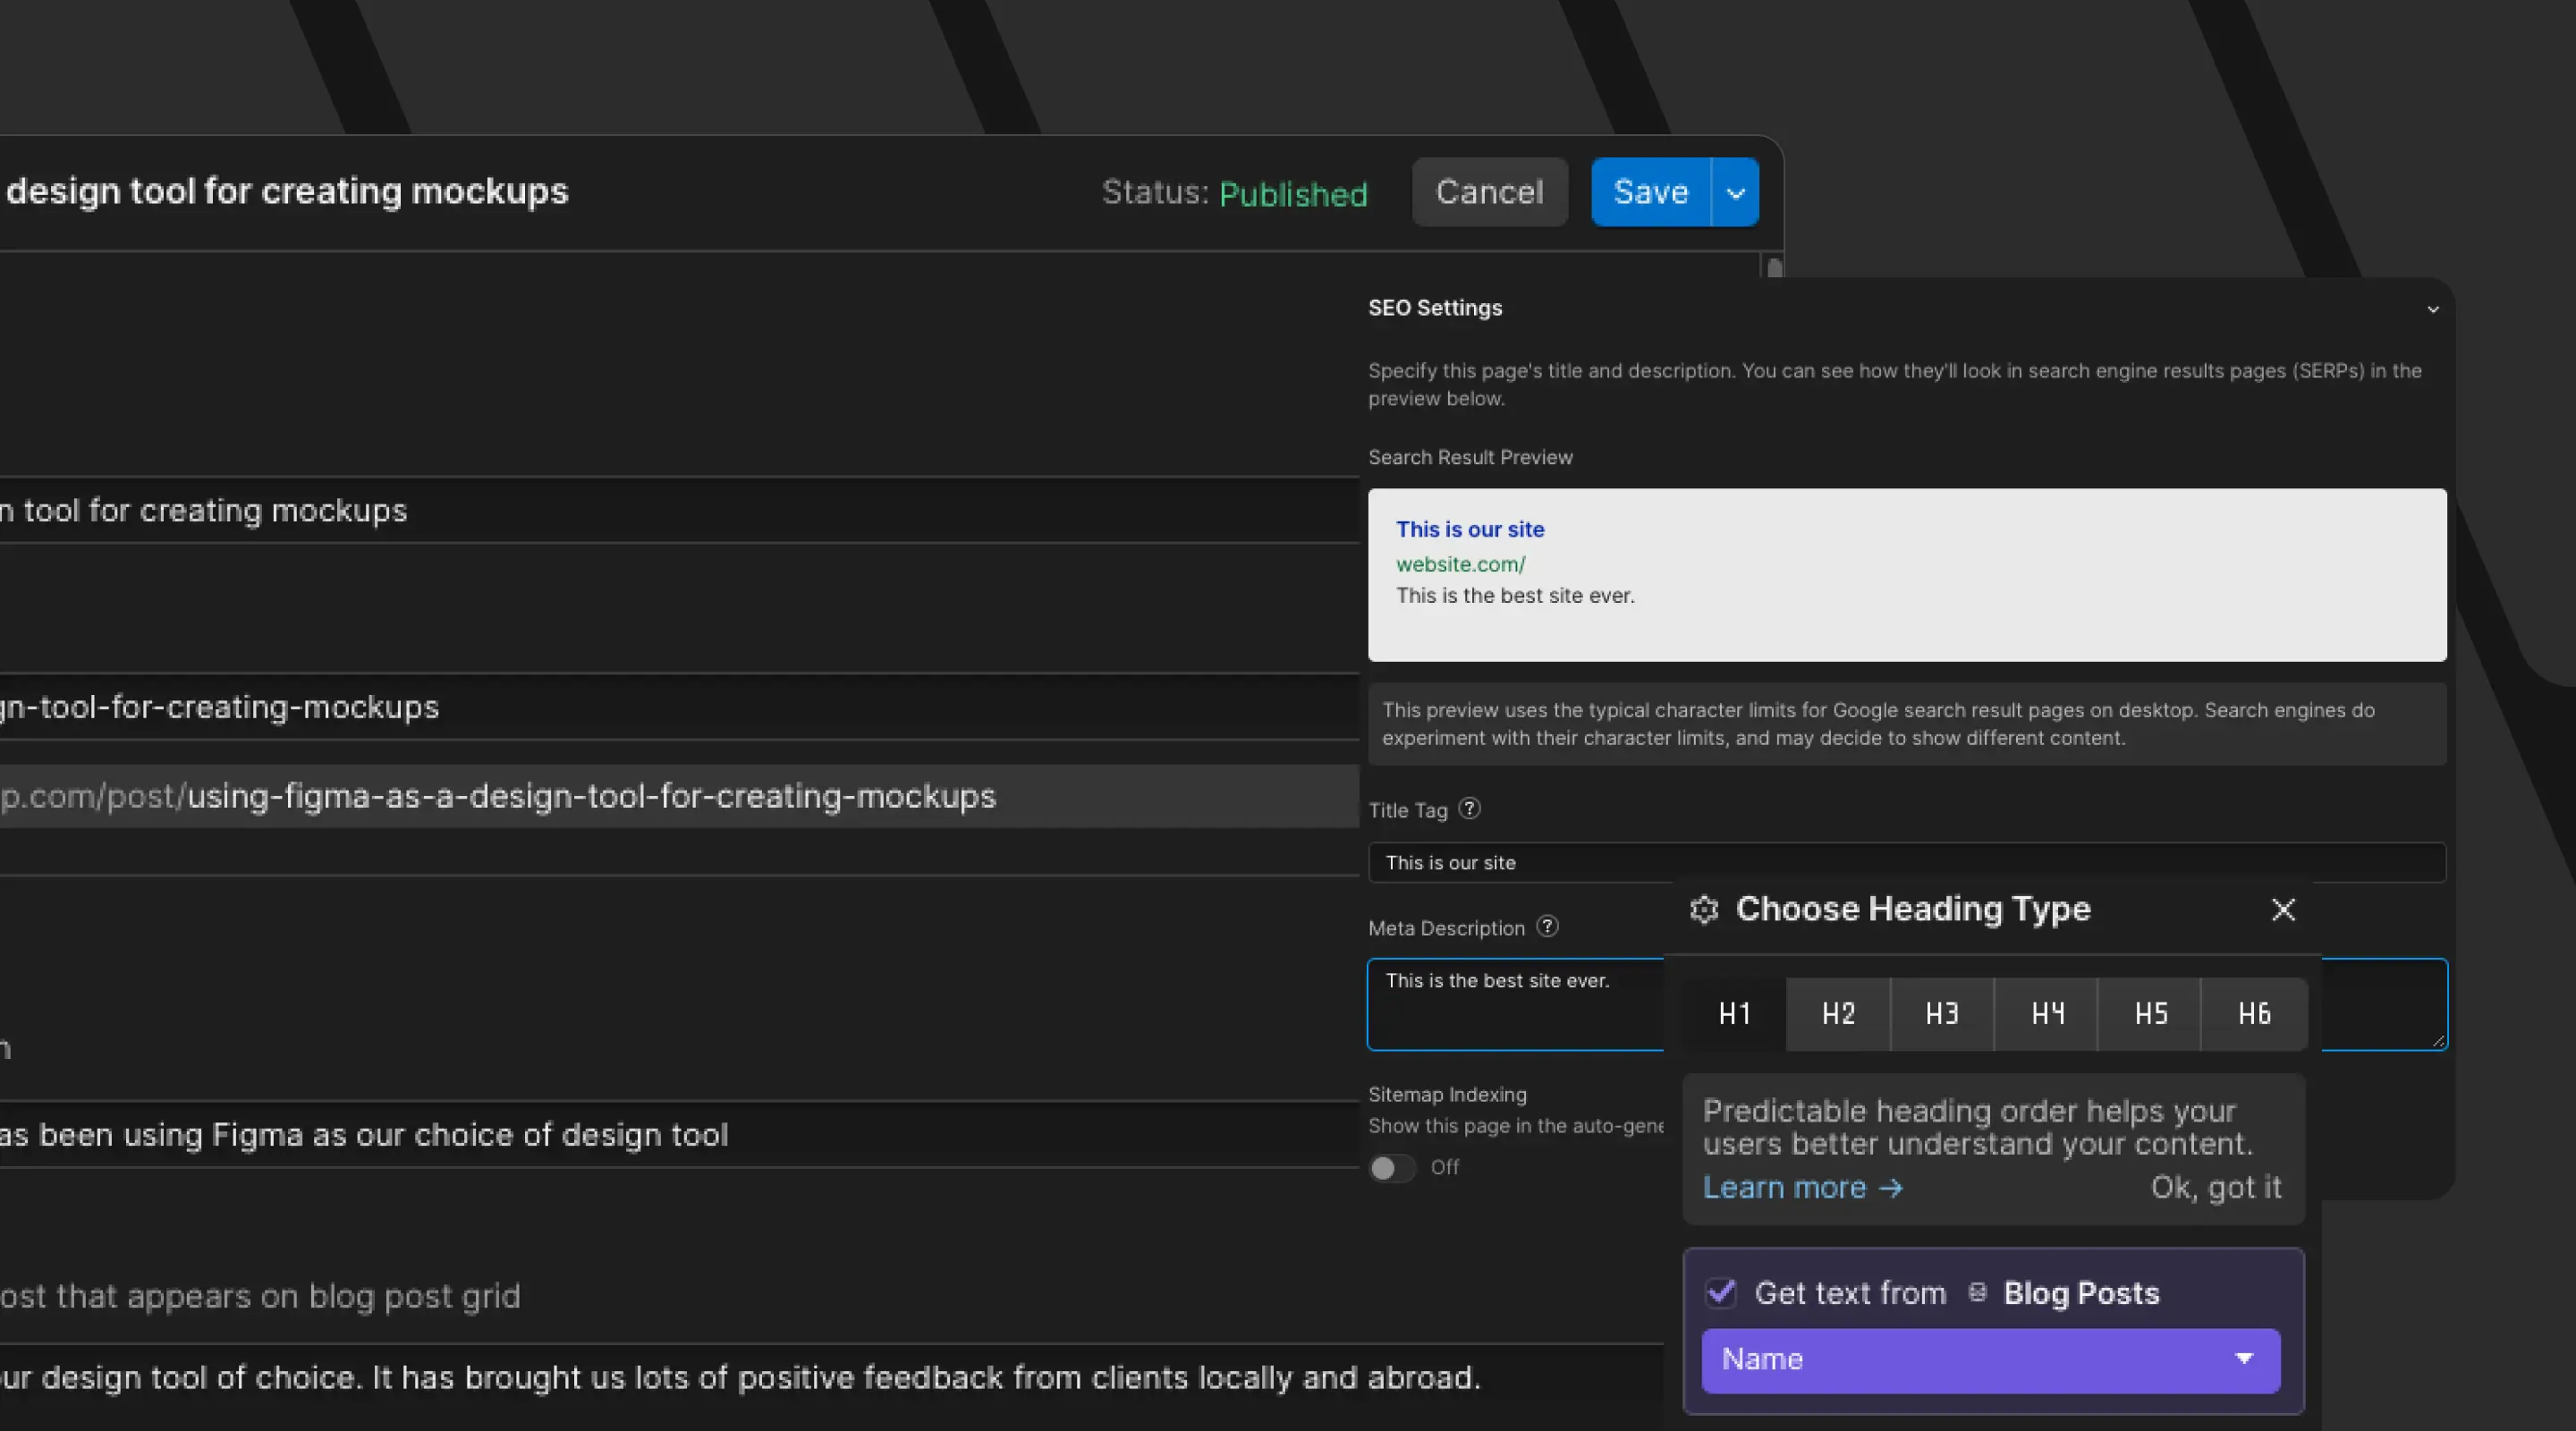Click the Sitemap Indexing label
The width and height of the screenshot is (2576, 1431).
tap(1447, 1094)
